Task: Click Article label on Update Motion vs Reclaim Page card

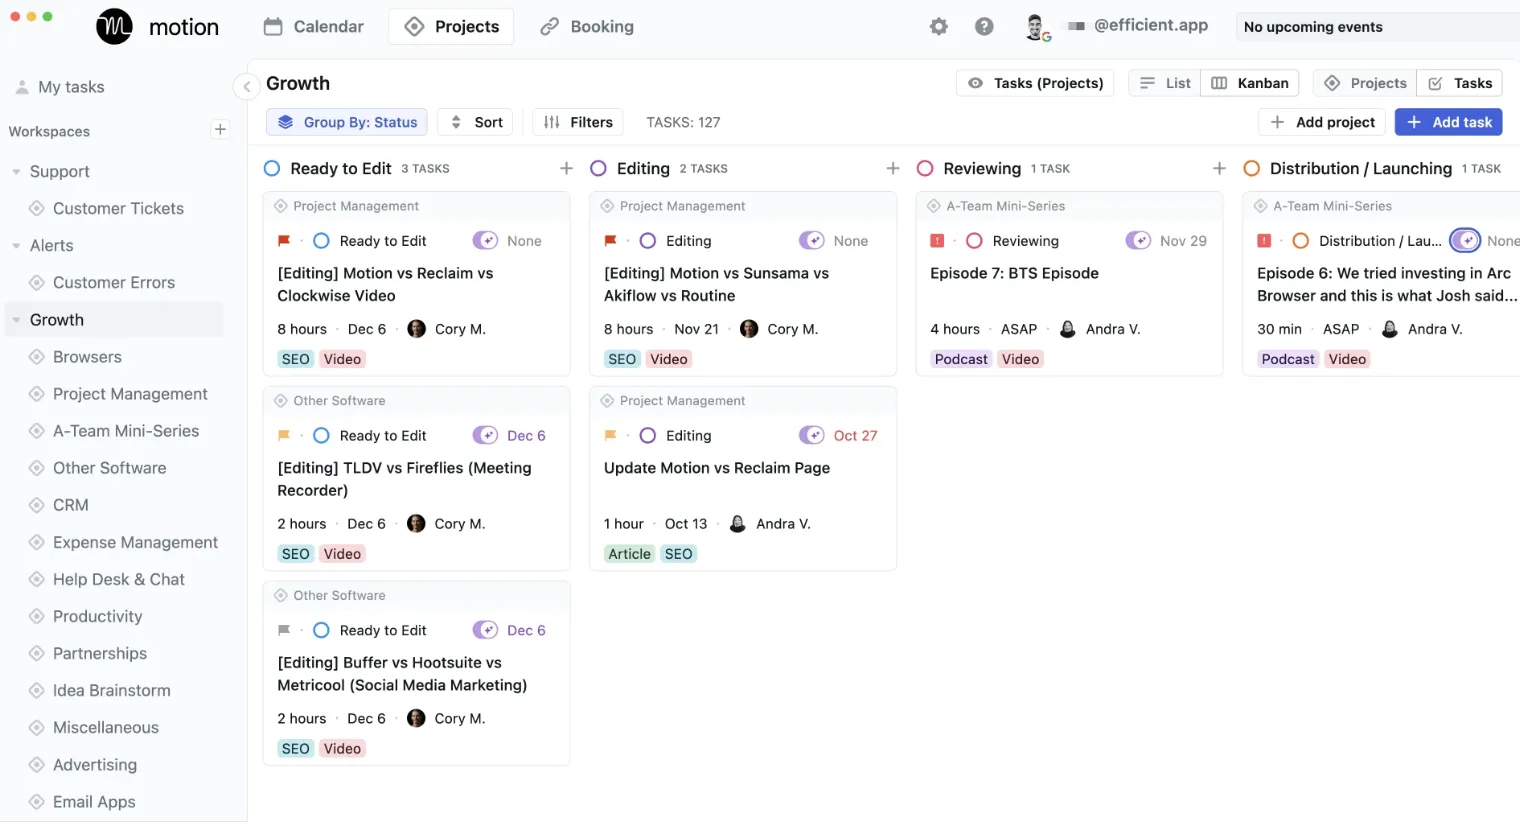Action: [630, 554]
